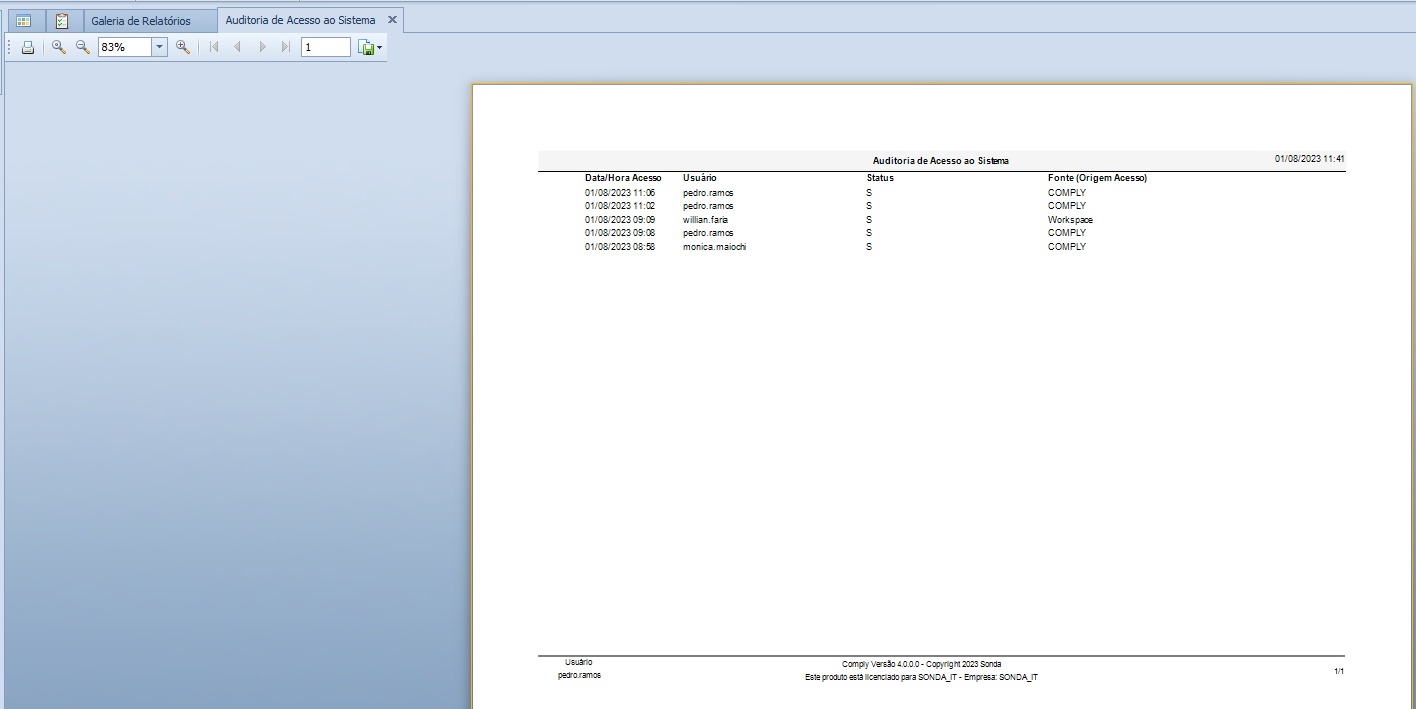Click the export/save report icon

(x=366, y=47)
